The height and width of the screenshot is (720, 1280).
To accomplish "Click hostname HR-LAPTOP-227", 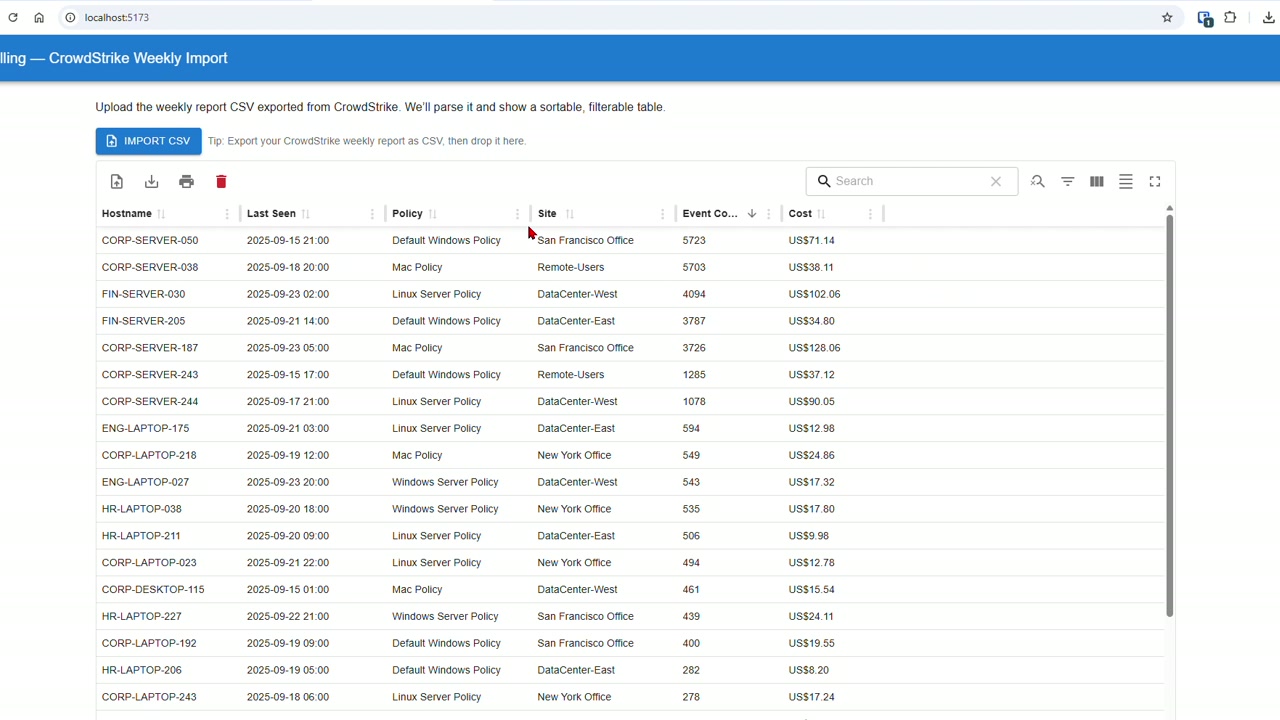I will pyautogui.click(x=142, y=616).
